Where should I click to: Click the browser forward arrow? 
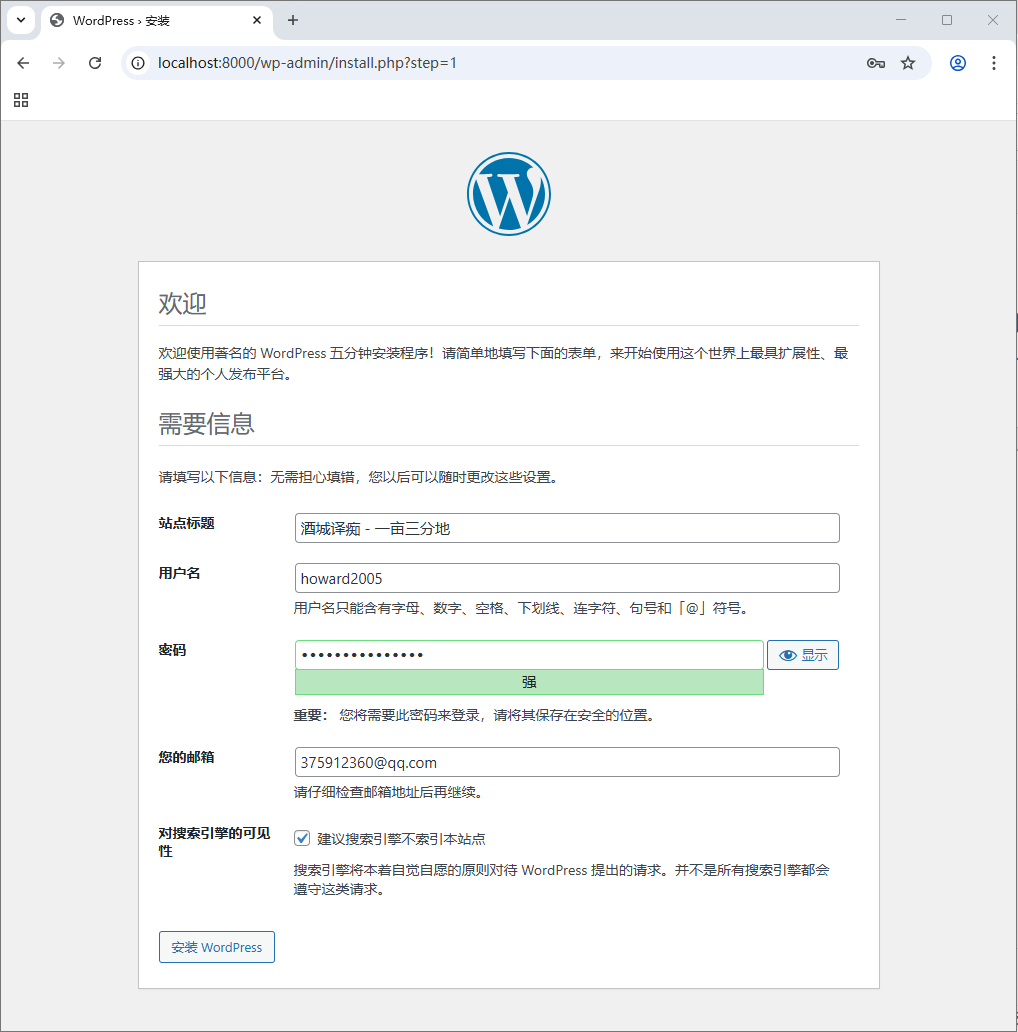pyautogui.click(x=59, y=63)
